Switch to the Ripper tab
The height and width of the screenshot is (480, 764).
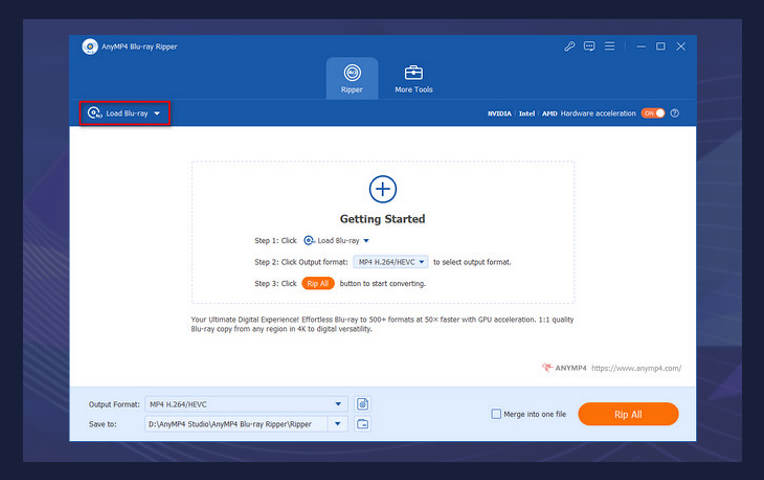click(x=352, y=78)
